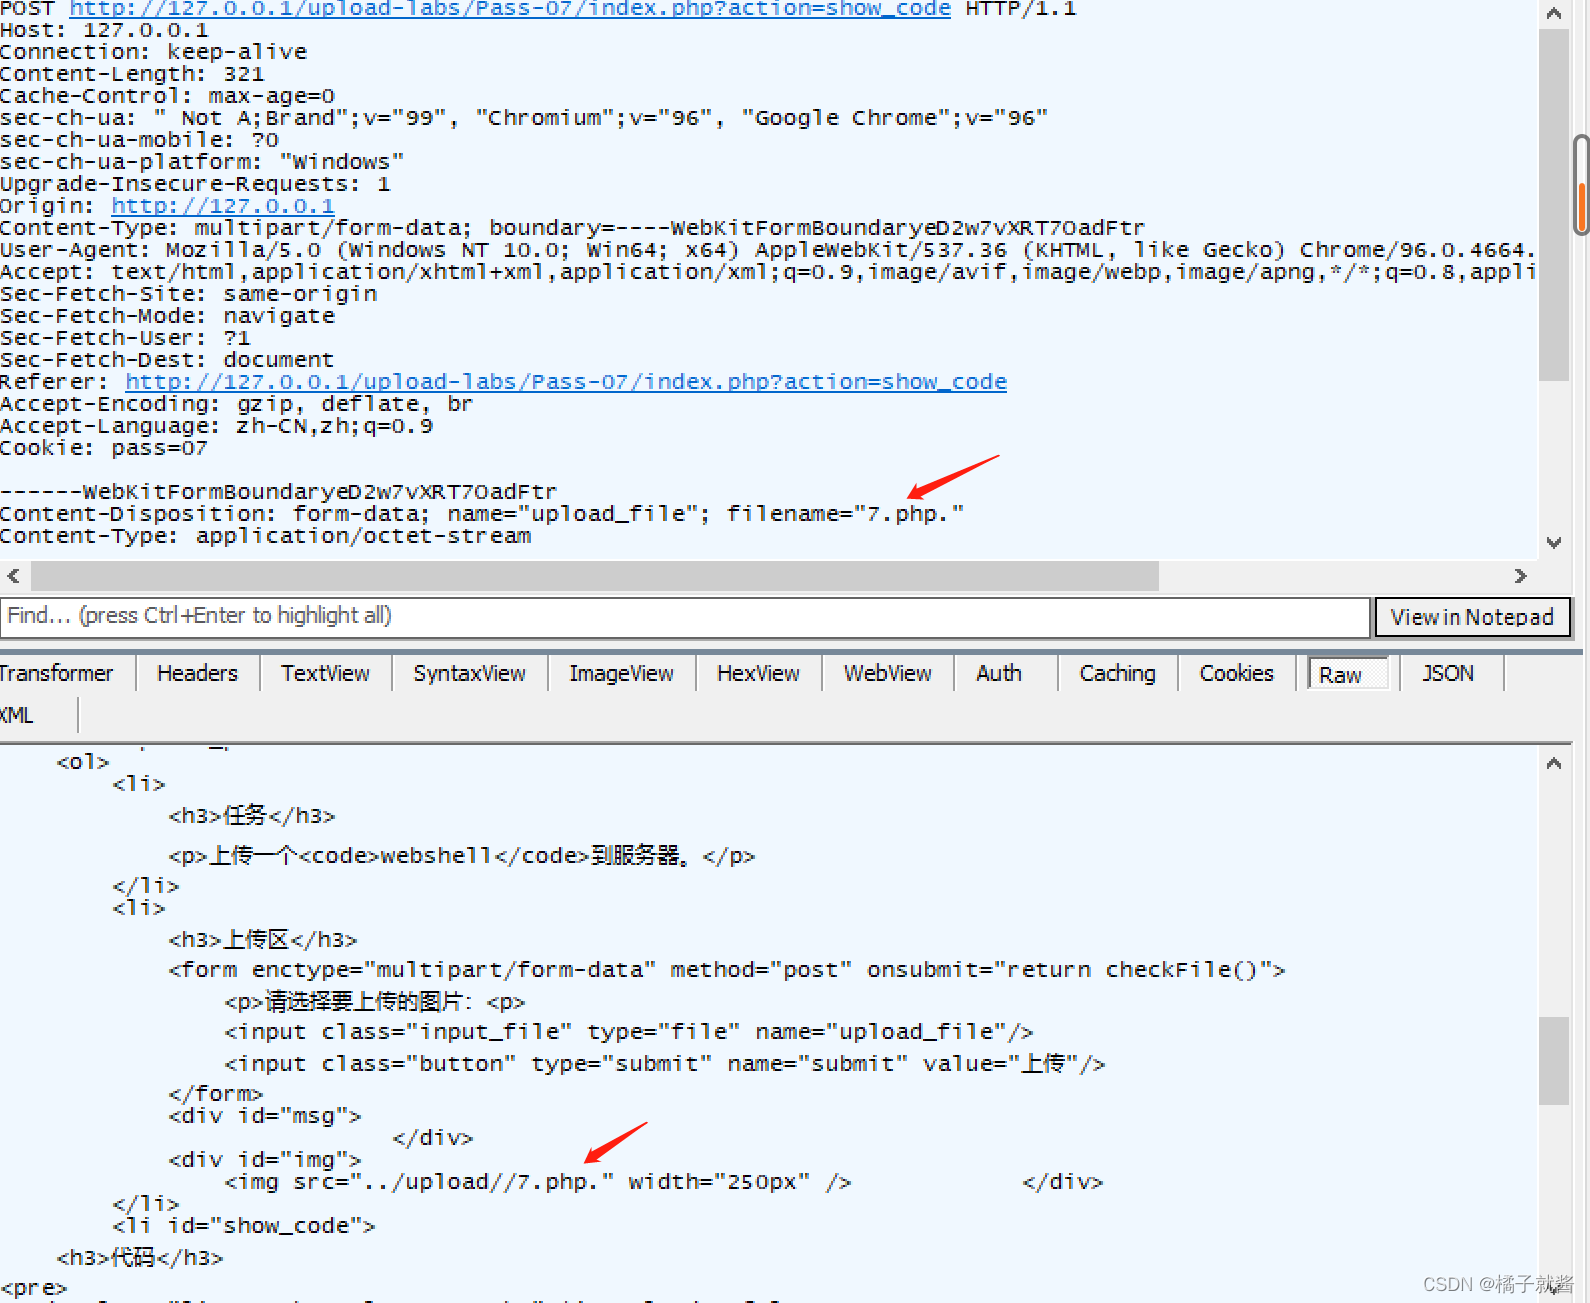The width and height of the screenshot is (1590, 1303).
Task: Open the Origin http://127.0.0.1 link
Action: coord(223,206)
